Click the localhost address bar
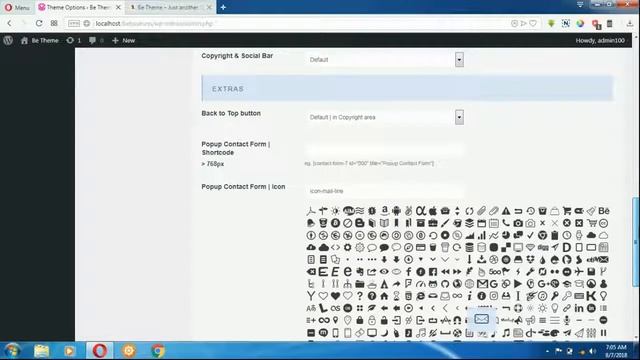The height and width of the screenshot is (360, 640). click(x=286, y=23)
